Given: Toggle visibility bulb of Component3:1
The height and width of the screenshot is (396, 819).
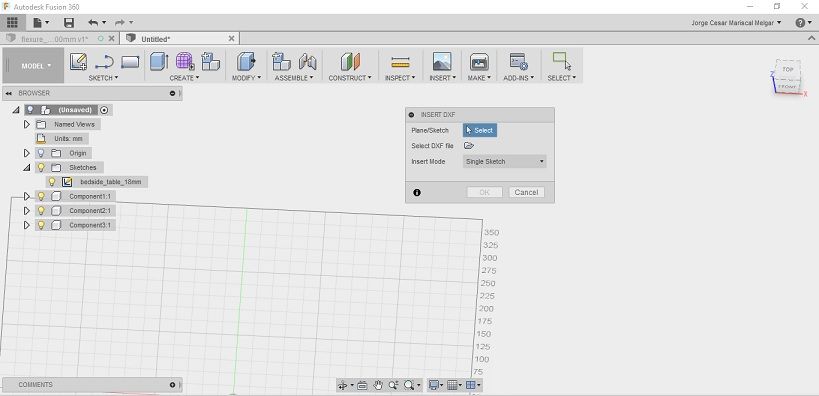Looking at the screenshot, I should click(x=41, y=225).
